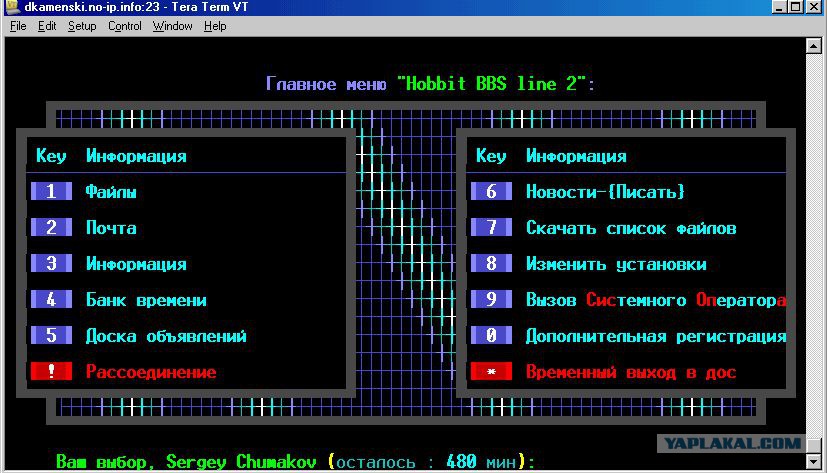Screen dimensions: 827x473
Task: Click the Главное меню Hobbit BBS heading
Action: pyautogui.click(x=430, y=83)
